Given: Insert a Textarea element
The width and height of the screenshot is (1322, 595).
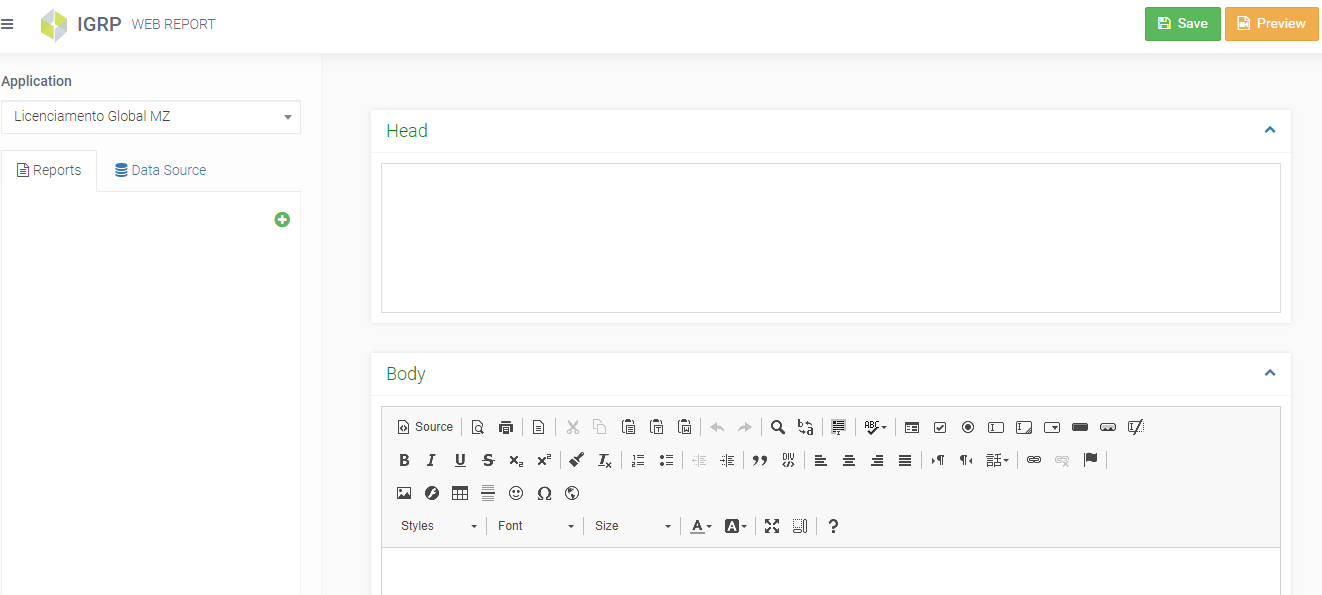Looking at the screenshot, I should click(x=1024, y=427).
